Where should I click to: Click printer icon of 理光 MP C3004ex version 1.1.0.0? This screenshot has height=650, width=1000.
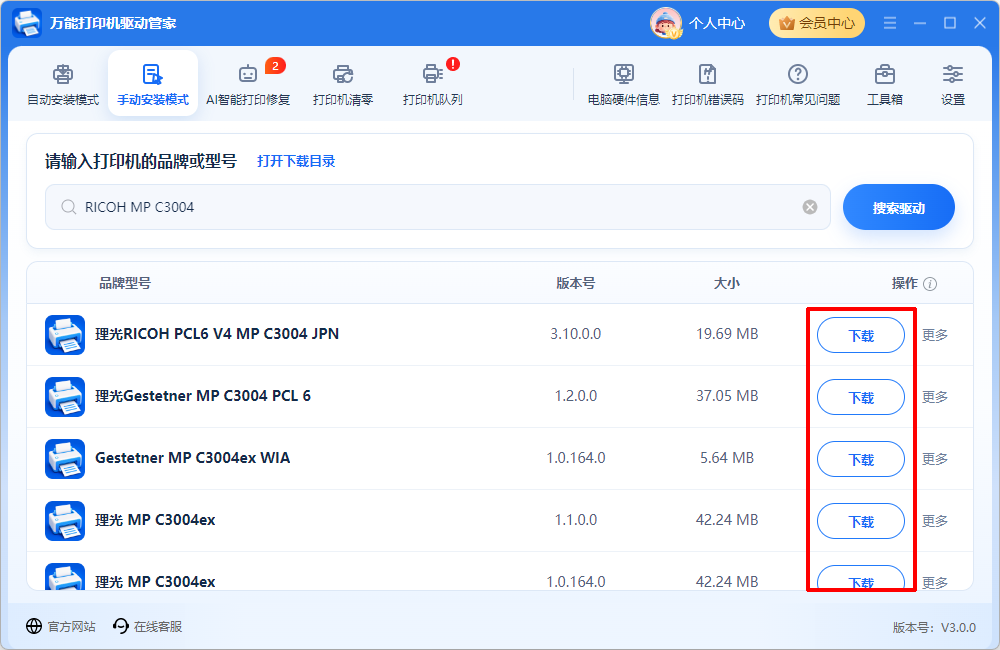(65, 521)
